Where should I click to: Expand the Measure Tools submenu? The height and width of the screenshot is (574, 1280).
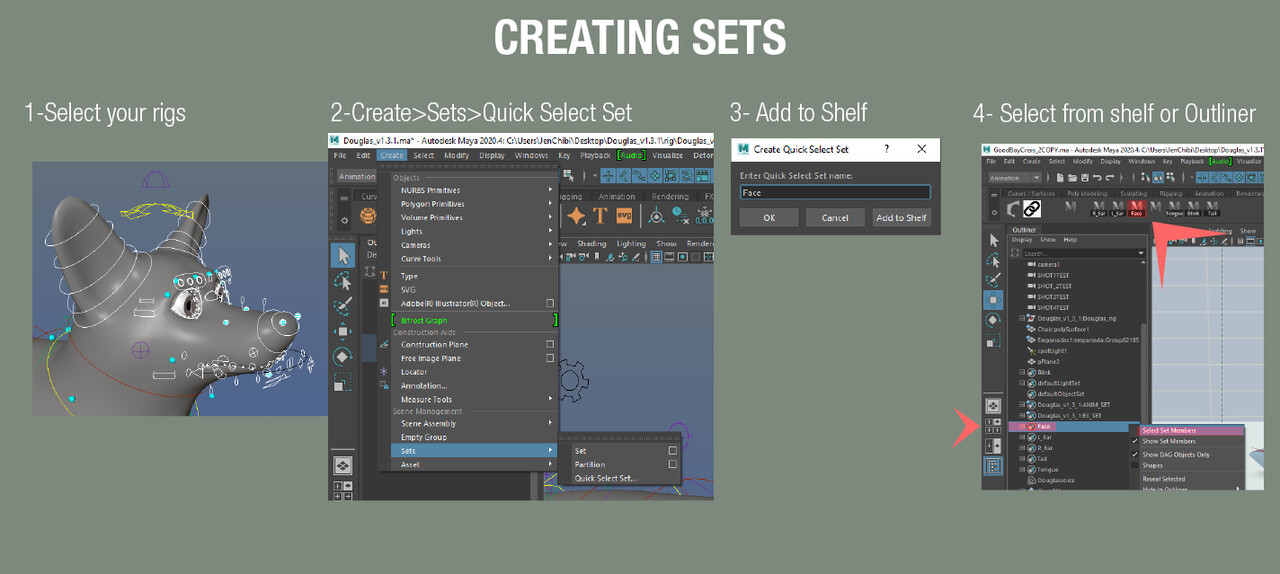click(x=474, y=399)
